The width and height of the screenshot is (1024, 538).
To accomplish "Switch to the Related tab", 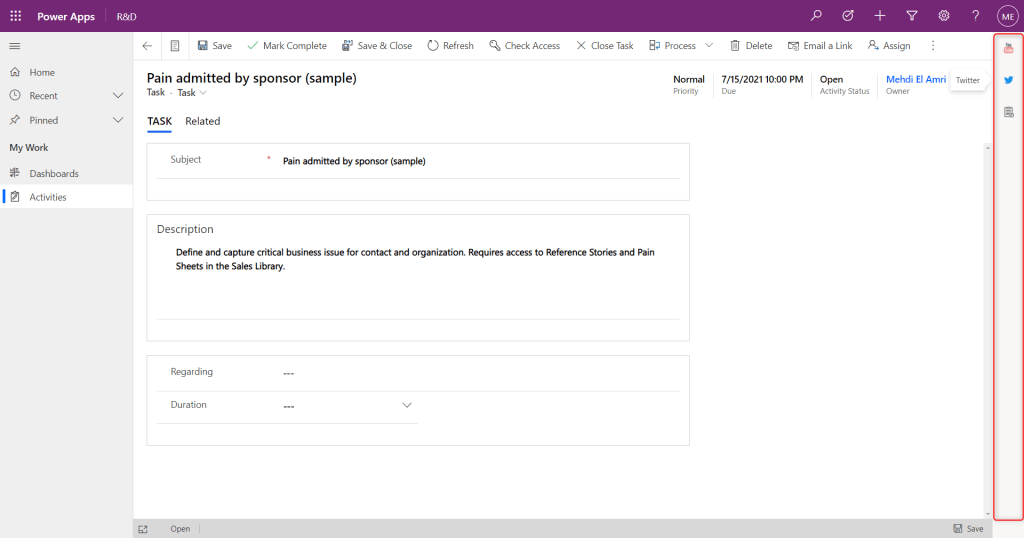I will 202,121.
